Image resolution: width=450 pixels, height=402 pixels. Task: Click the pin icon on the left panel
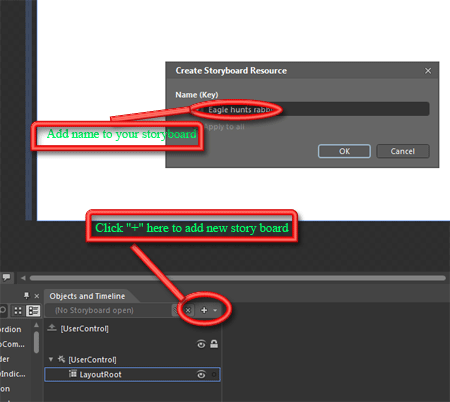pos(27,296)
